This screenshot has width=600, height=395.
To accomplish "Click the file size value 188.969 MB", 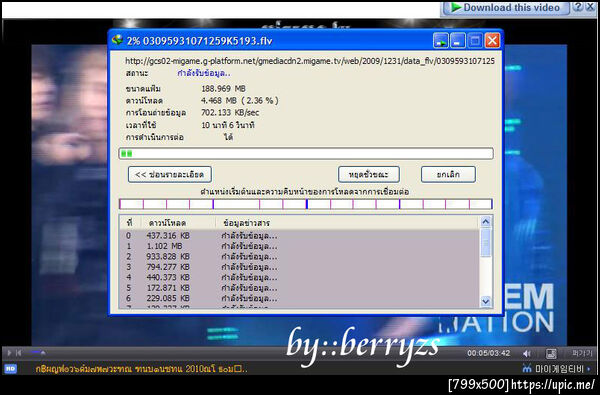I will tap(223, 89).
